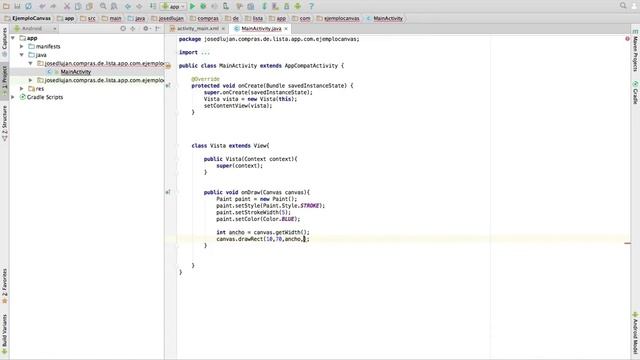Viewport: 640px width, 360px height.
Task: Switch to activity_main.xml tab
Action: click(x=198, y=29)
